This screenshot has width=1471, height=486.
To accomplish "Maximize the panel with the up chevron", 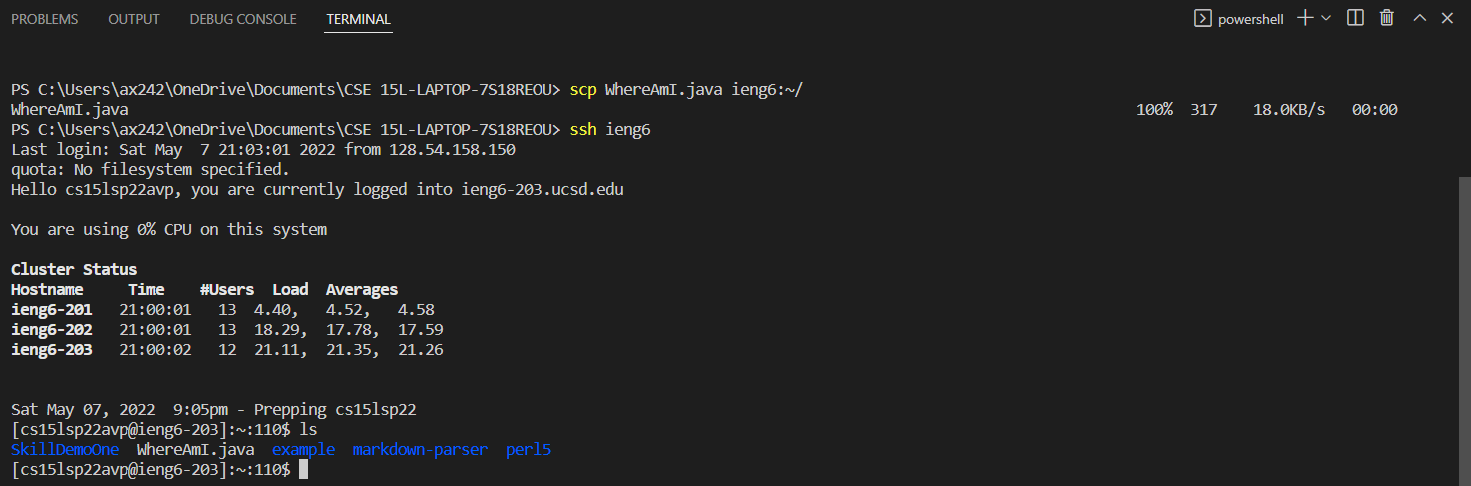I will (x=1419, y=18).
